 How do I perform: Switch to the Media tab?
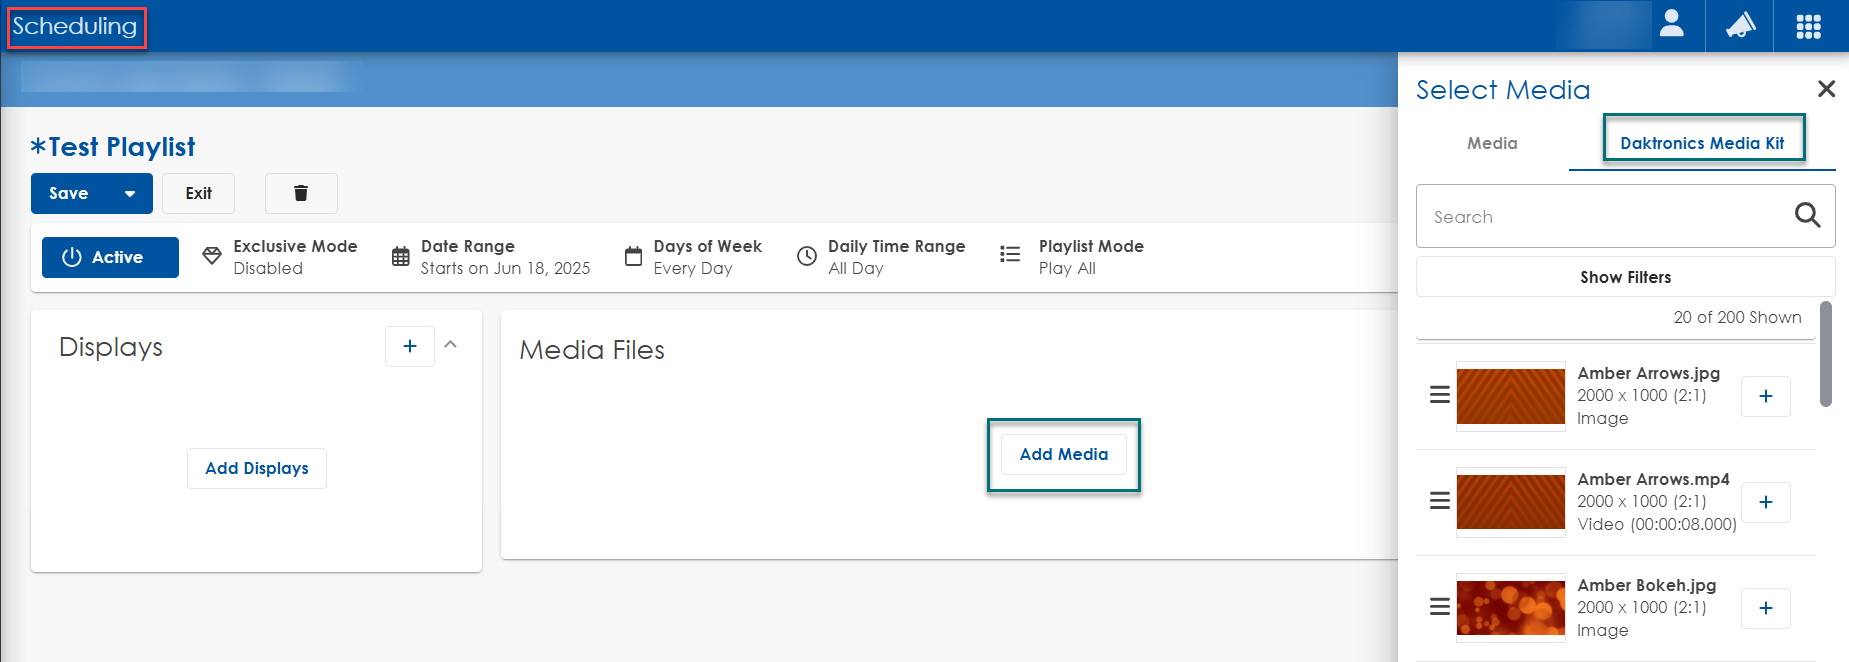(1492, 143)
